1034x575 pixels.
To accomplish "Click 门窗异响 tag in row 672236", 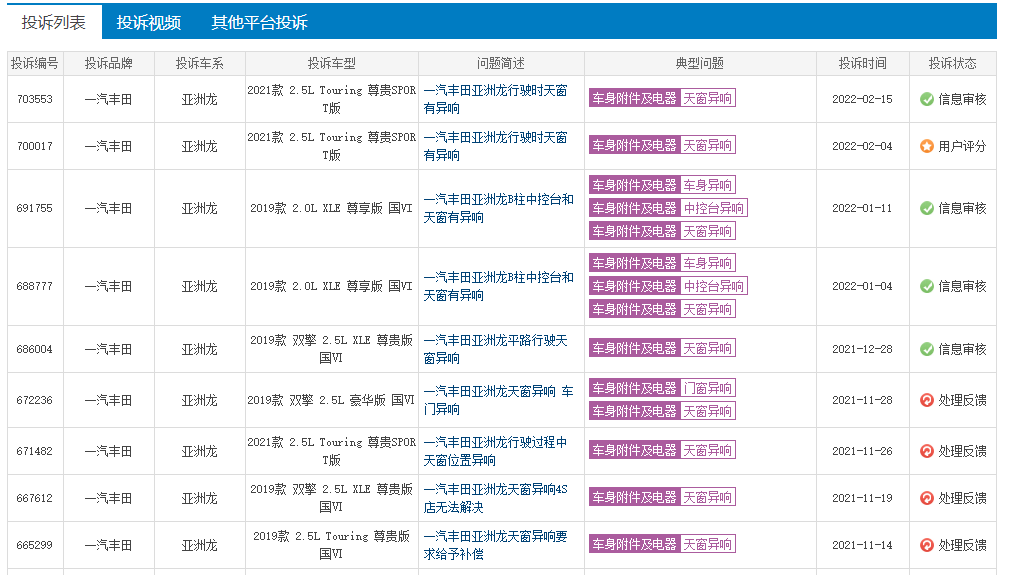I will (708, 388).
